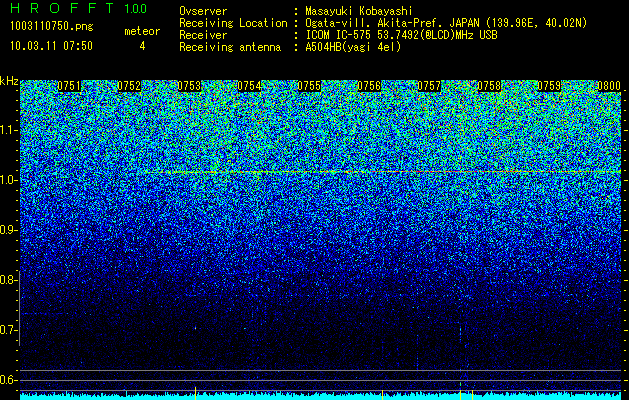Click the 0753 time tick label
The image size is (629, 400).
click(189, 86)
